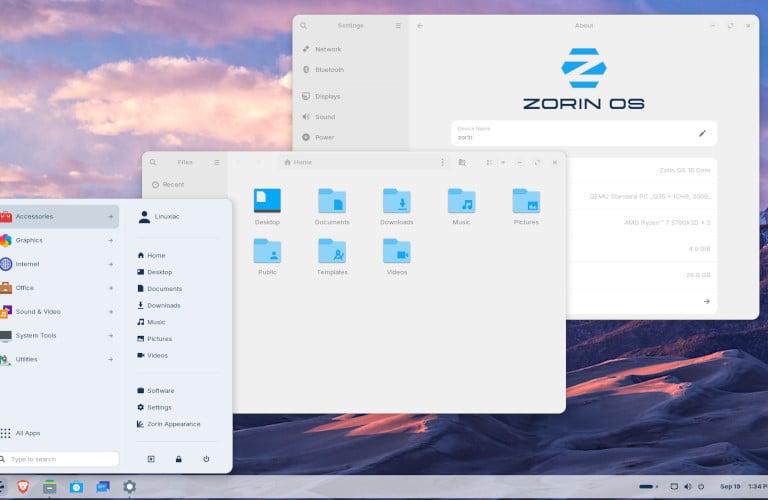Click the new folder icon in Files toolbar
The height and width of the screenshot is (500, 768).
coord(462,162)
